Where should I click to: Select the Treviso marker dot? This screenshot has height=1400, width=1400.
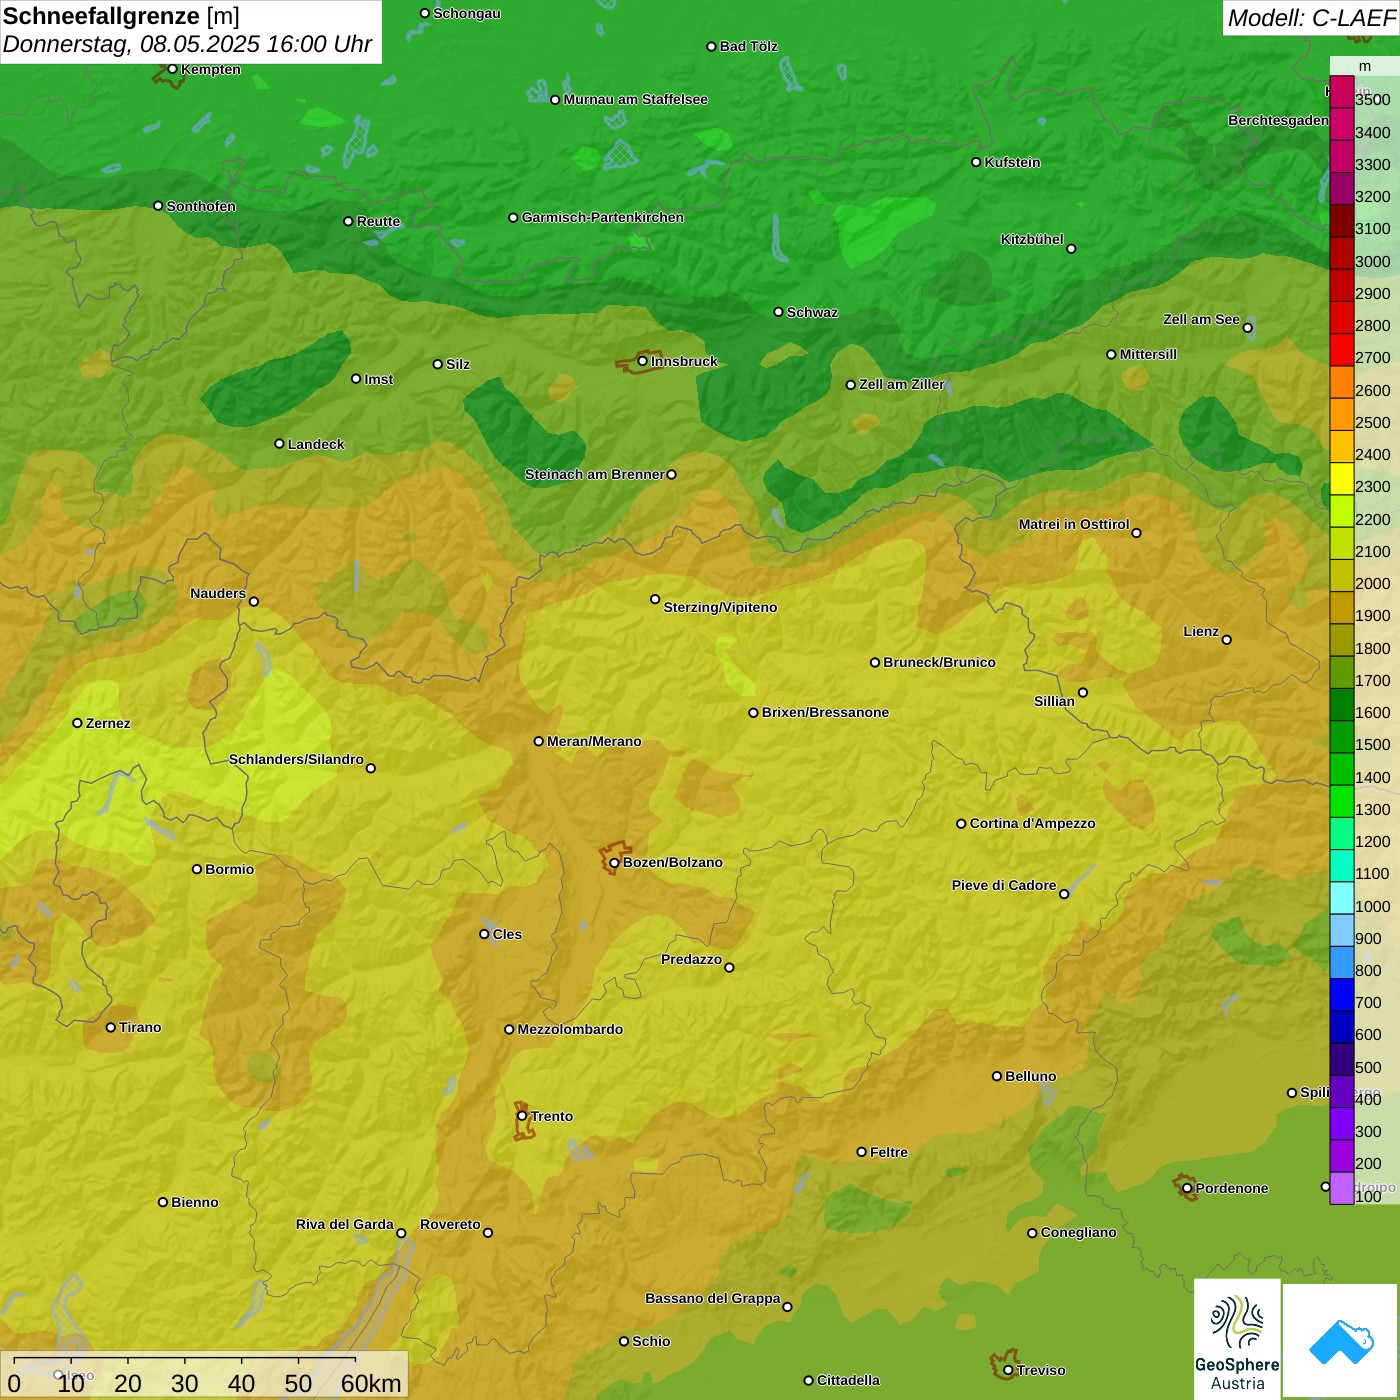tap(1008, 1370)
